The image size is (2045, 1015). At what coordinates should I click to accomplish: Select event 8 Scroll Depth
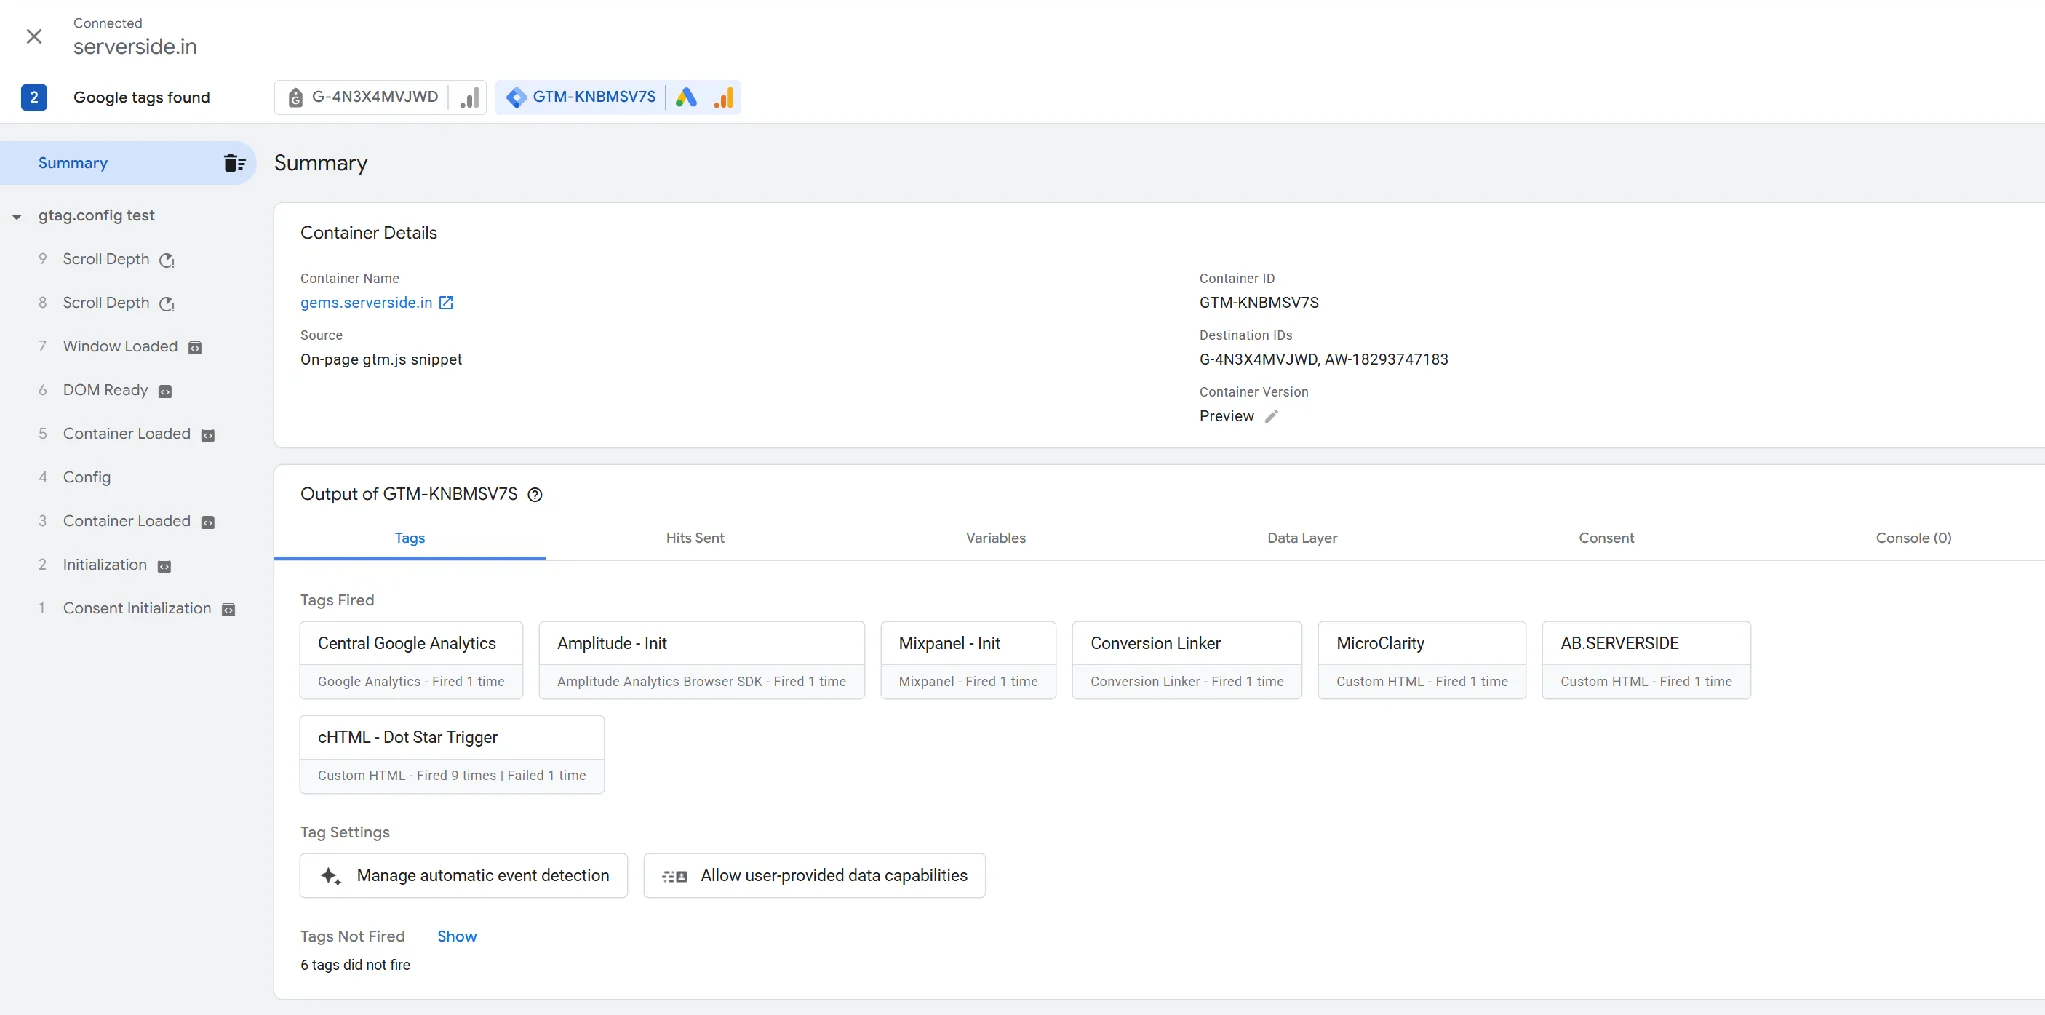(106, 303)
